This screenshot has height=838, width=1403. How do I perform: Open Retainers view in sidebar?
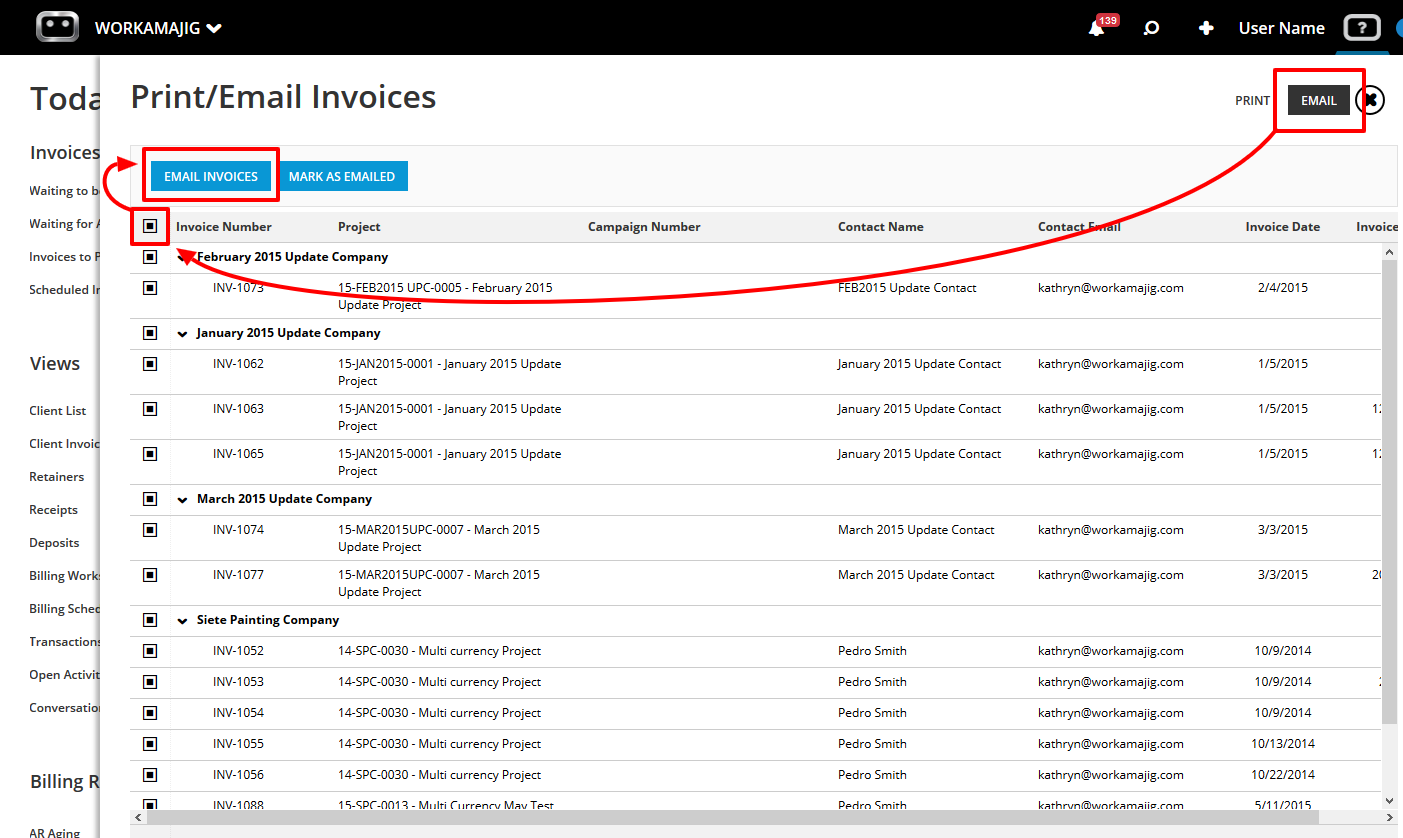coord(57,477)
